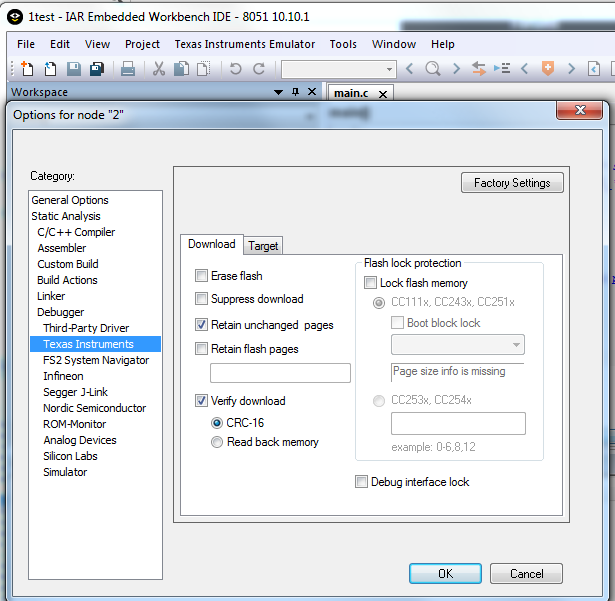
Task: Click the Retain flash pages text field
Action: 280,373
